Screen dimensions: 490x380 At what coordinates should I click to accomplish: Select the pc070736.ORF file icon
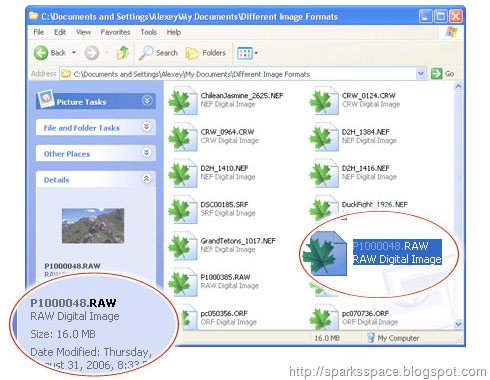pos(324,318)
